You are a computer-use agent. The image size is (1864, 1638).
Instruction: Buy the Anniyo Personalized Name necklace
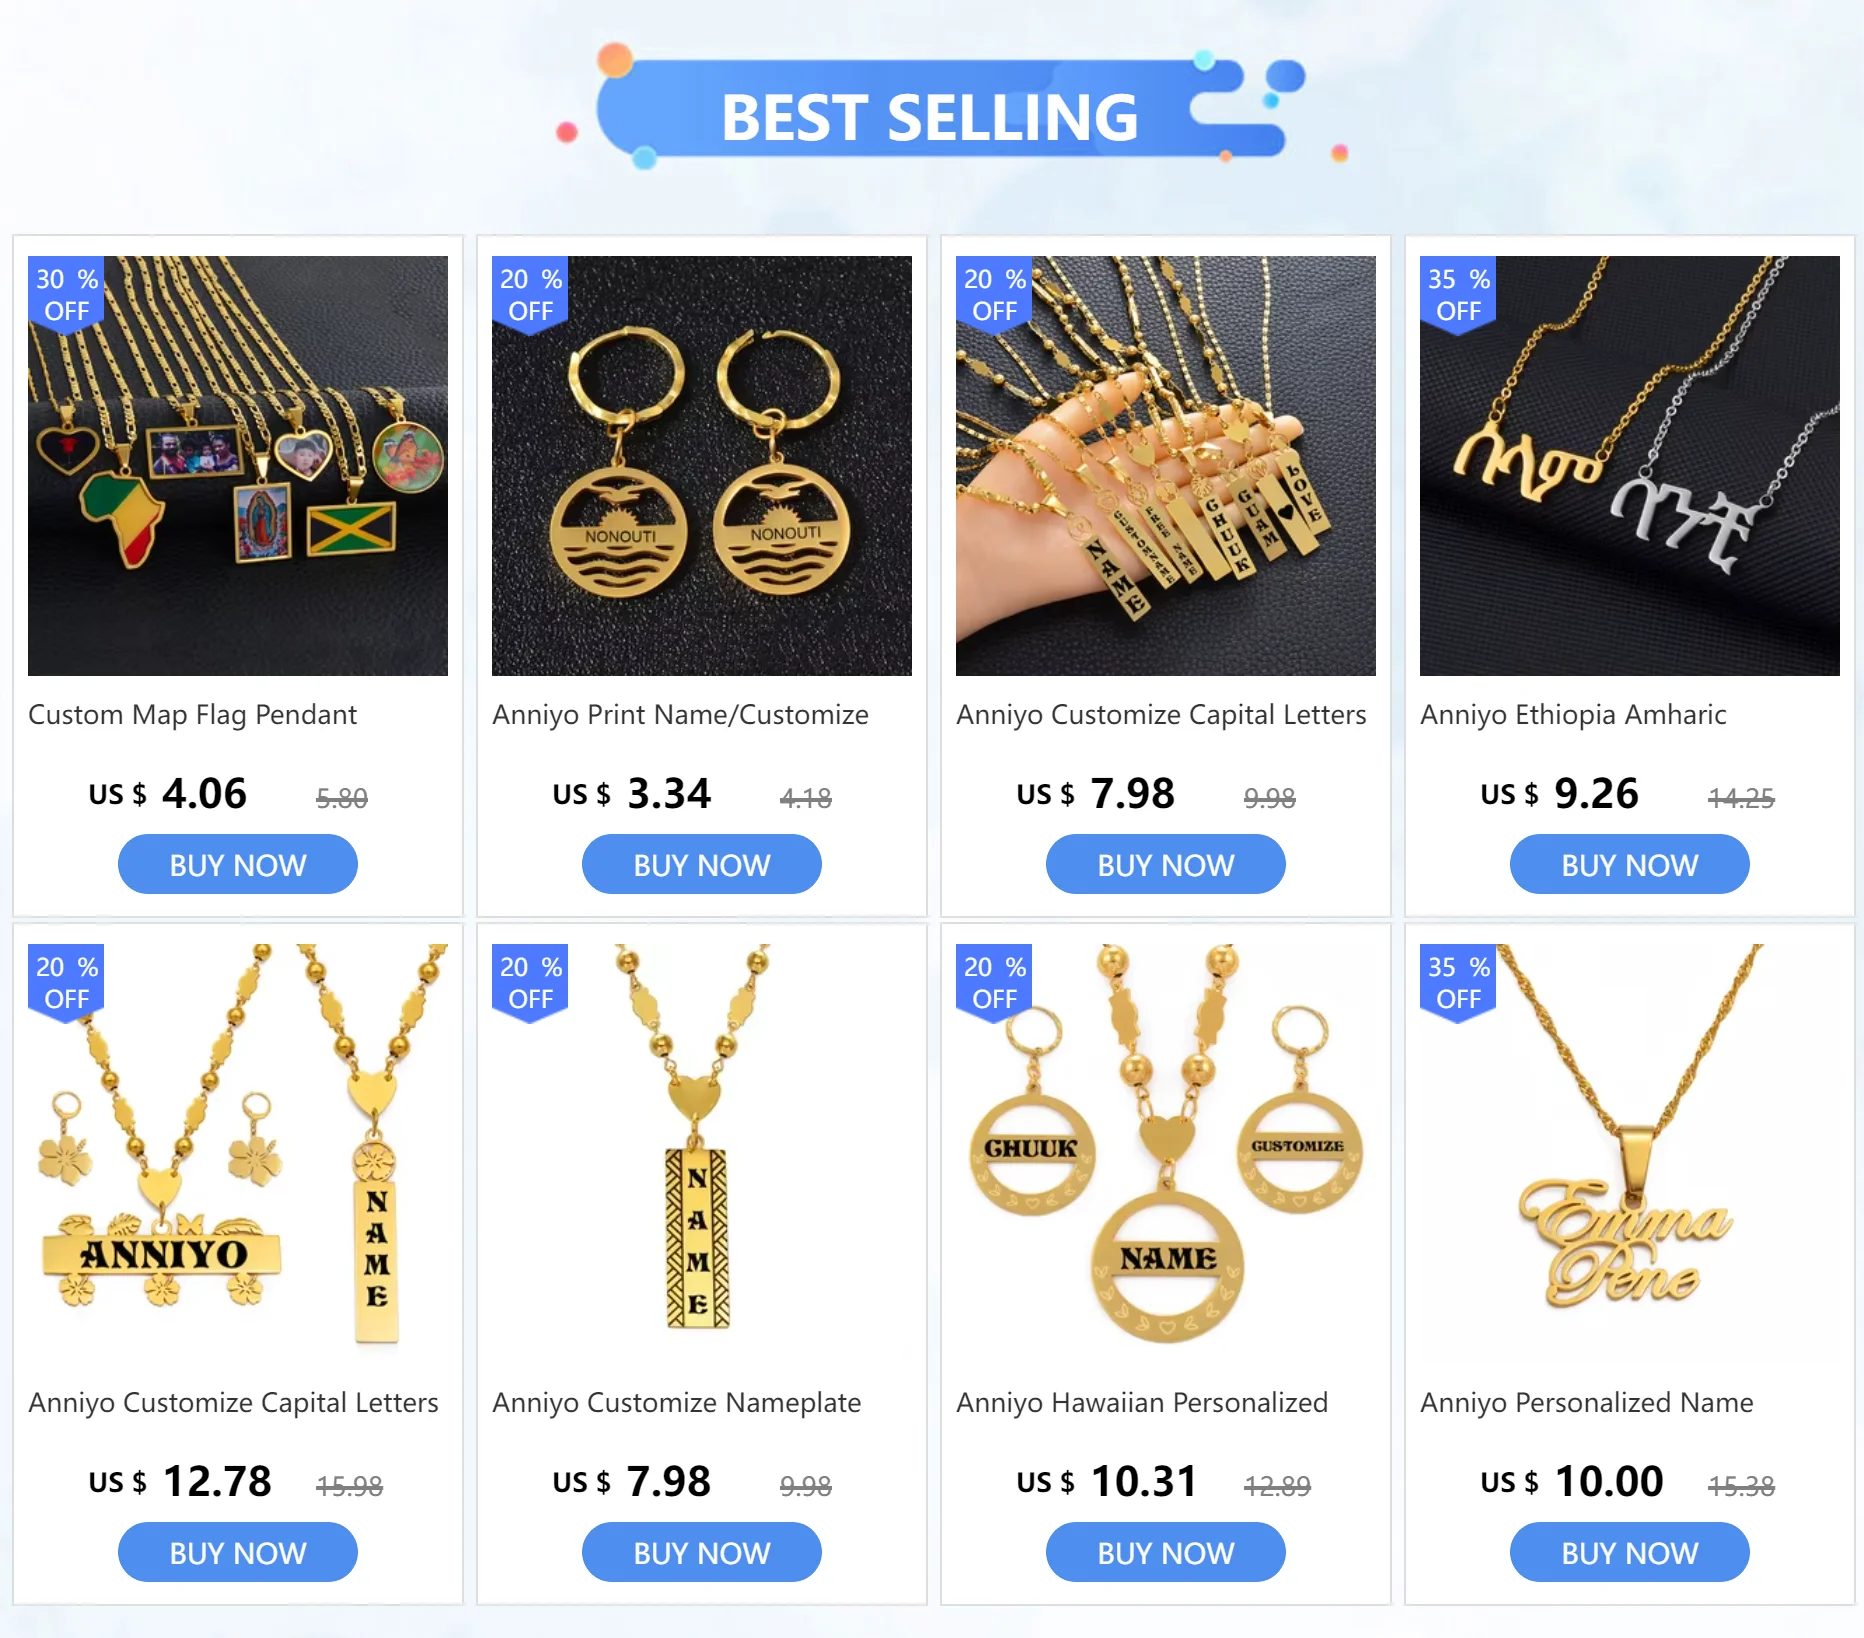tap(1630, 1553)
